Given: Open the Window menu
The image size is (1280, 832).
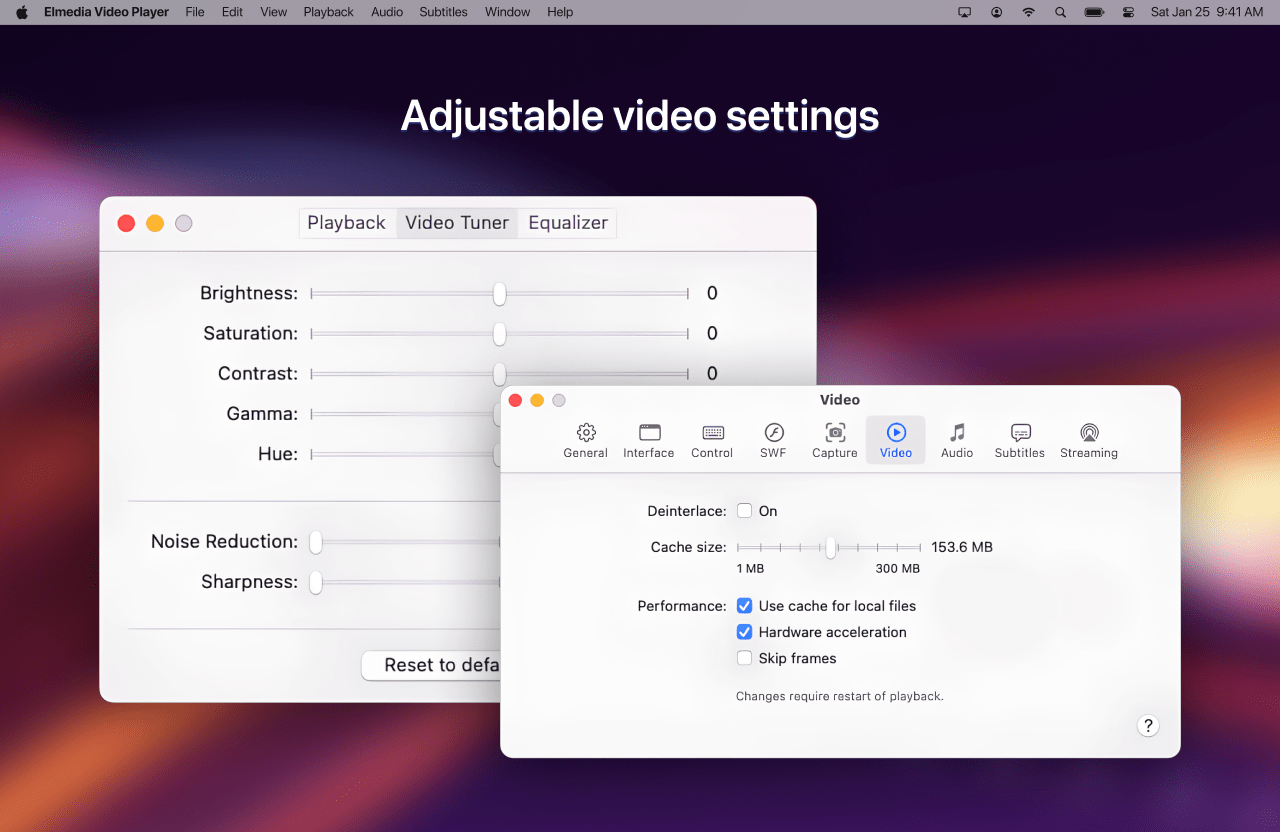Looking at the screenshot, I should (508, 12).
